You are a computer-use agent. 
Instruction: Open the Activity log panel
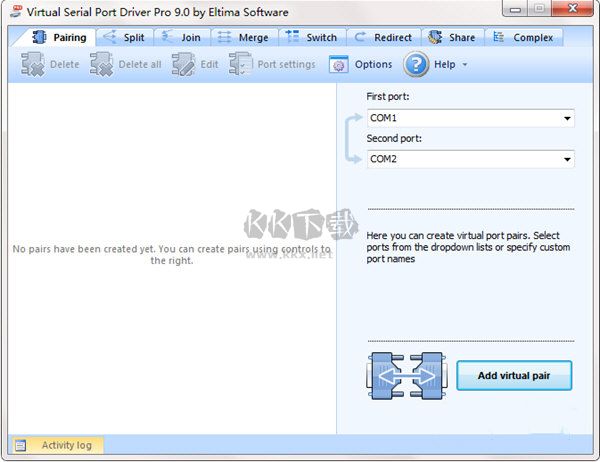tap(57, 445)
